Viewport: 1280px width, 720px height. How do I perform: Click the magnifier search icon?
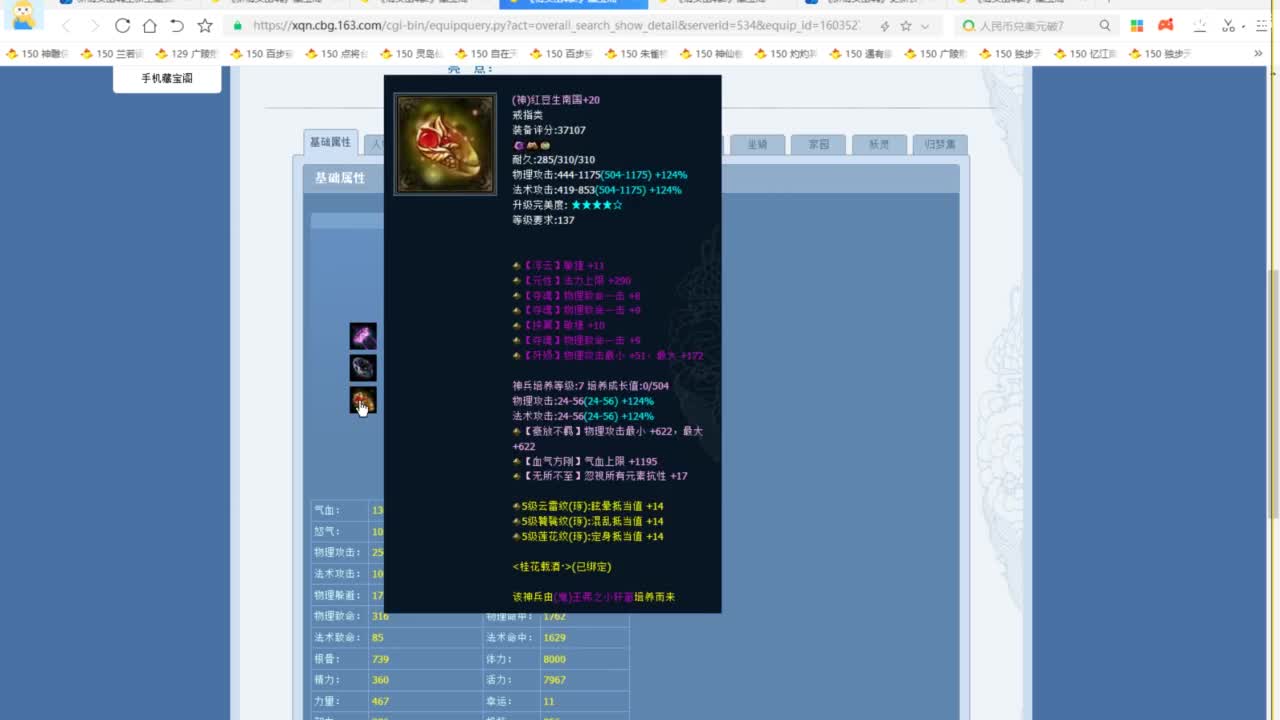pos(1105,26)
